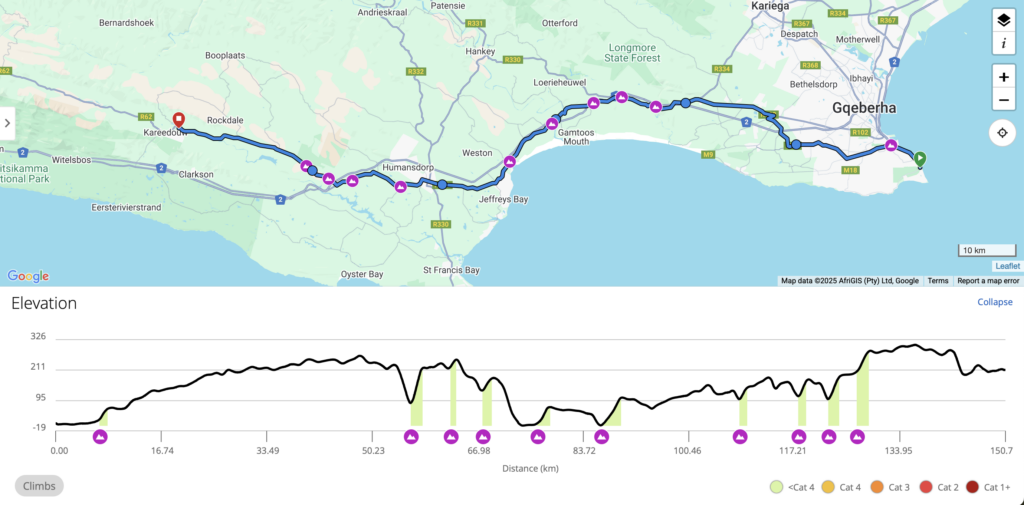Click the Cat 1+ legend swatch

click(x=974, y=487)
